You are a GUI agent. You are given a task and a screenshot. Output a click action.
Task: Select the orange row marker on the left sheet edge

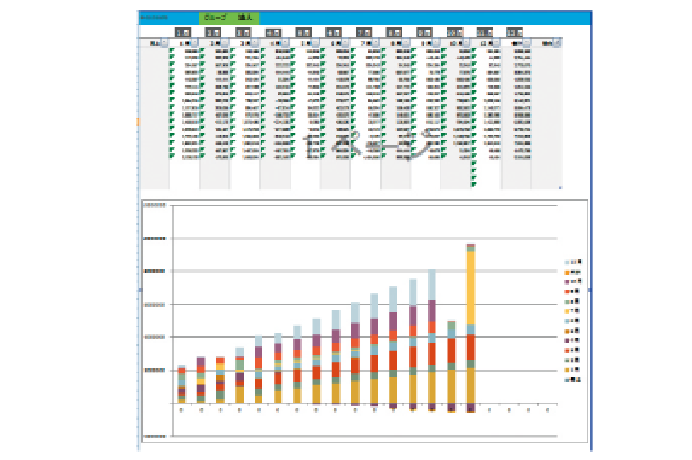coord(136,121)
